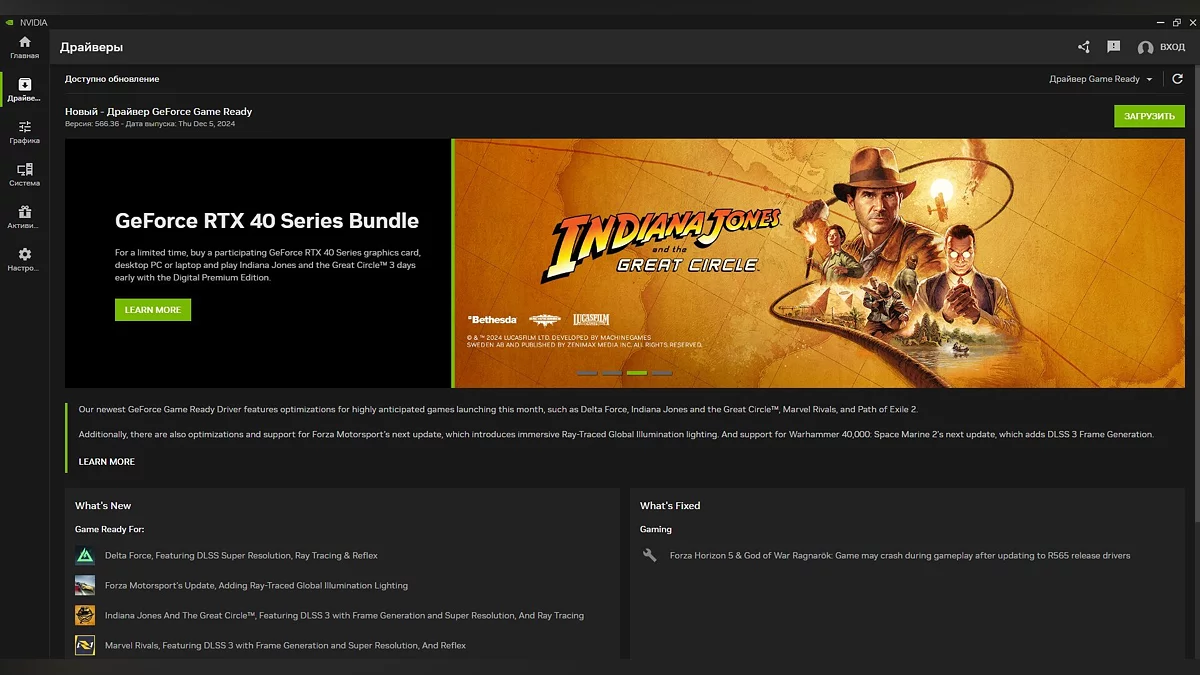
Task: Select the Forza Motorsport update entry
Action: [x=256, y=586]
